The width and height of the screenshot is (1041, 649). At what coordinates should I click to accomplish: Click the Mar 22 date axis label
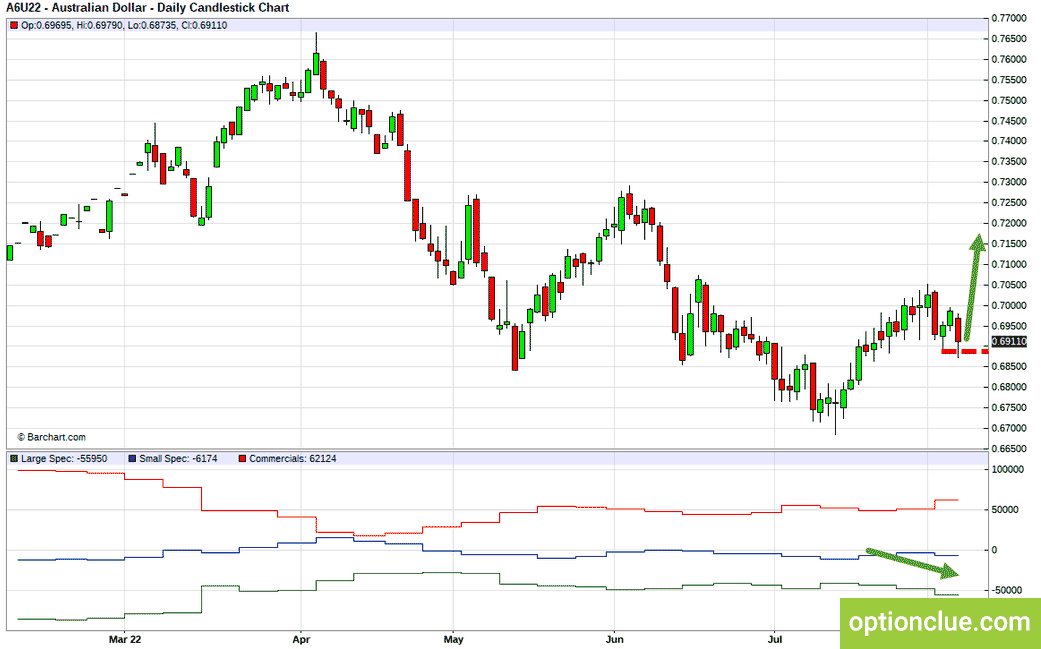click(x=125, y=640)
